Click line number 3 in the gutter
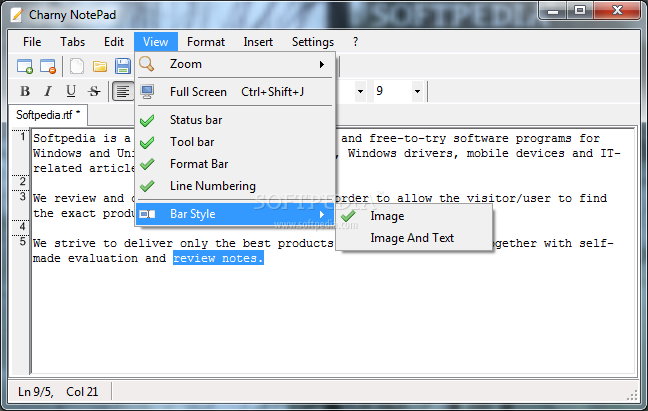 point(23,196)
